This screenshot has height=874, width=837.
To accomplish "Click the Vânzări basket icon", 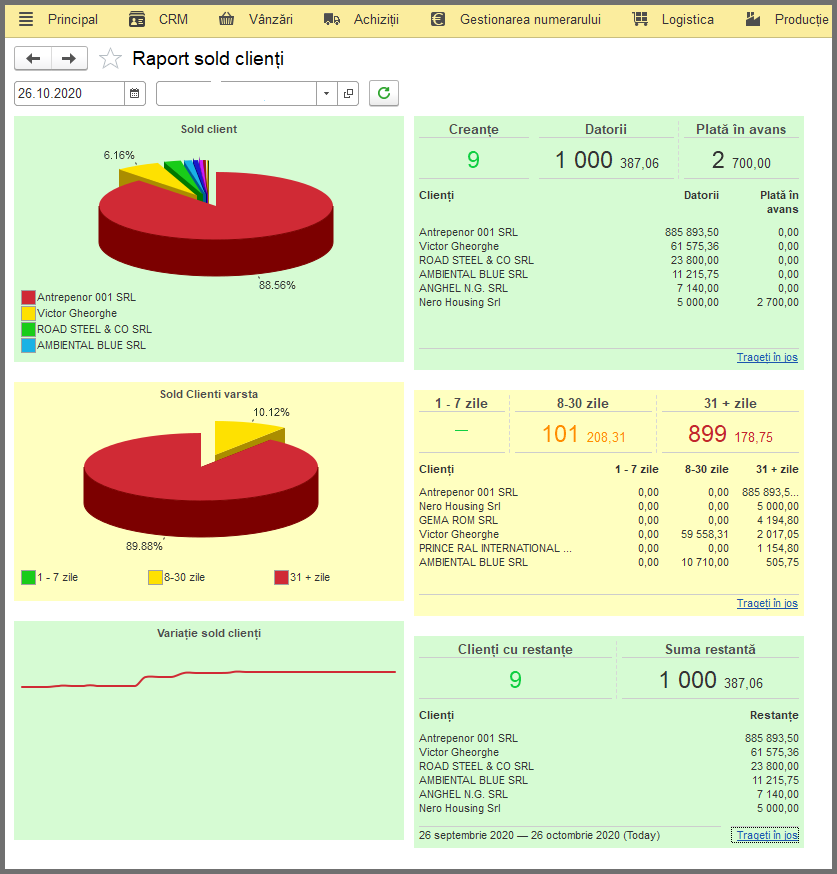I will (x=226, y=20).
